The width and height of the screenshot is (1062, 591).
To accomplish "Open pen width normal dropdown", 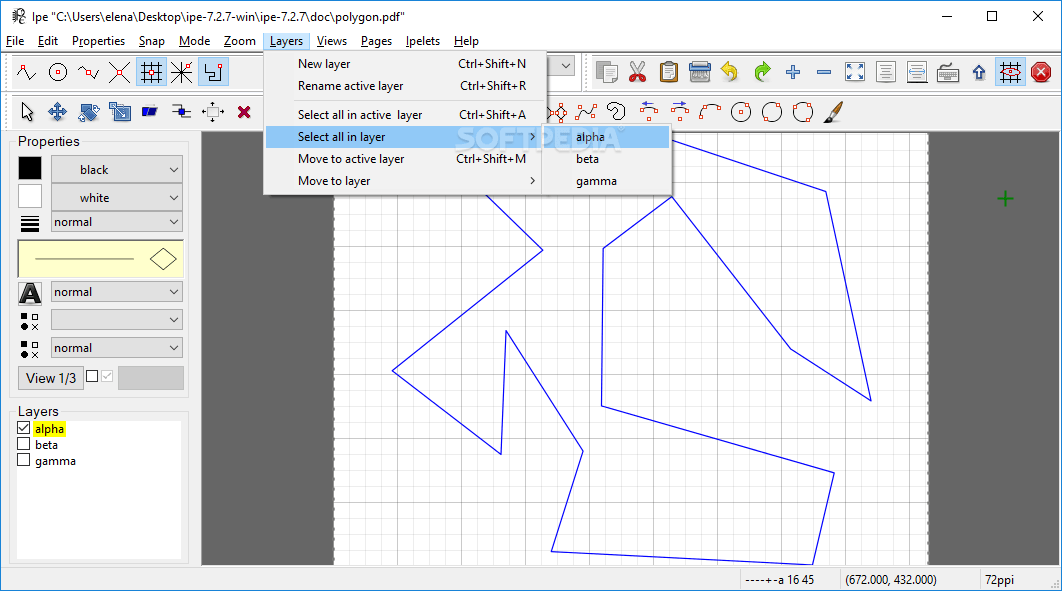I will coord(117,222).
